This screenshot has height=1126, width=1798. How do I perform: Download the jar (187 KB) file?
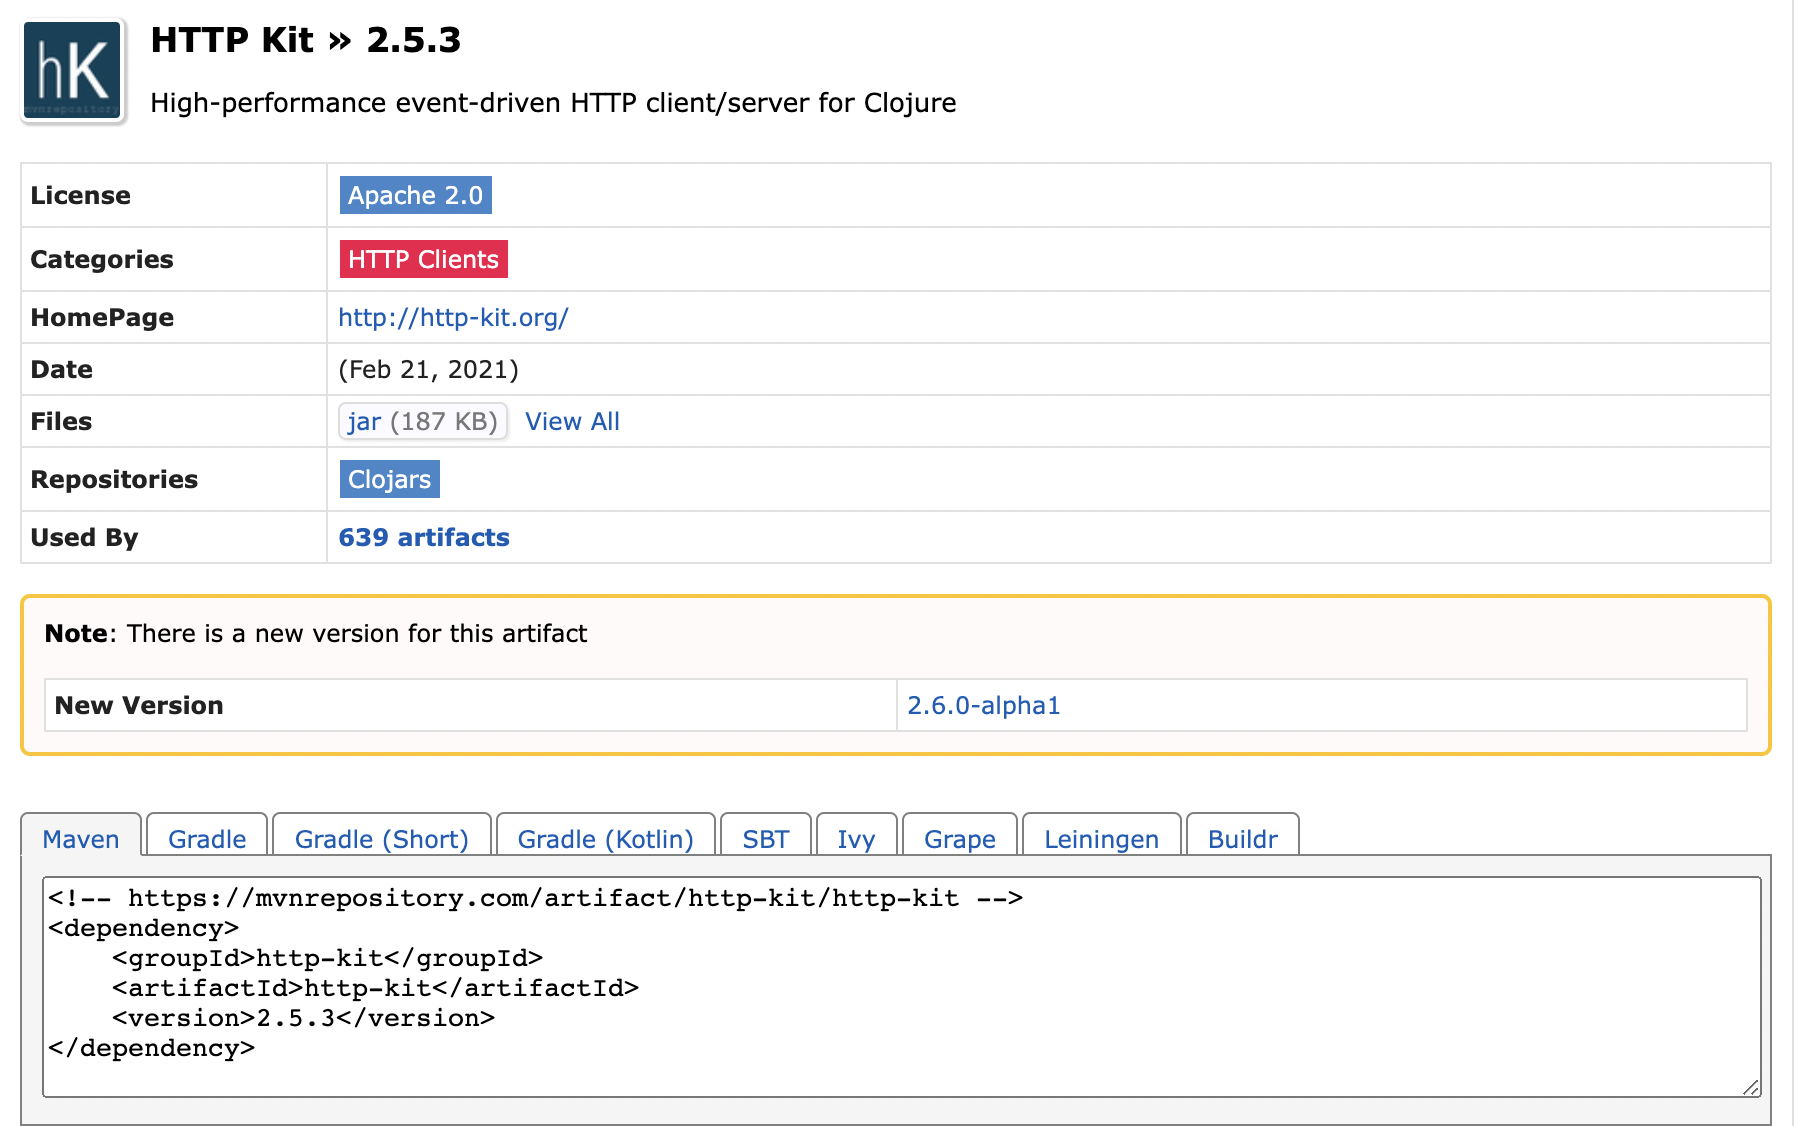[422, 422]
